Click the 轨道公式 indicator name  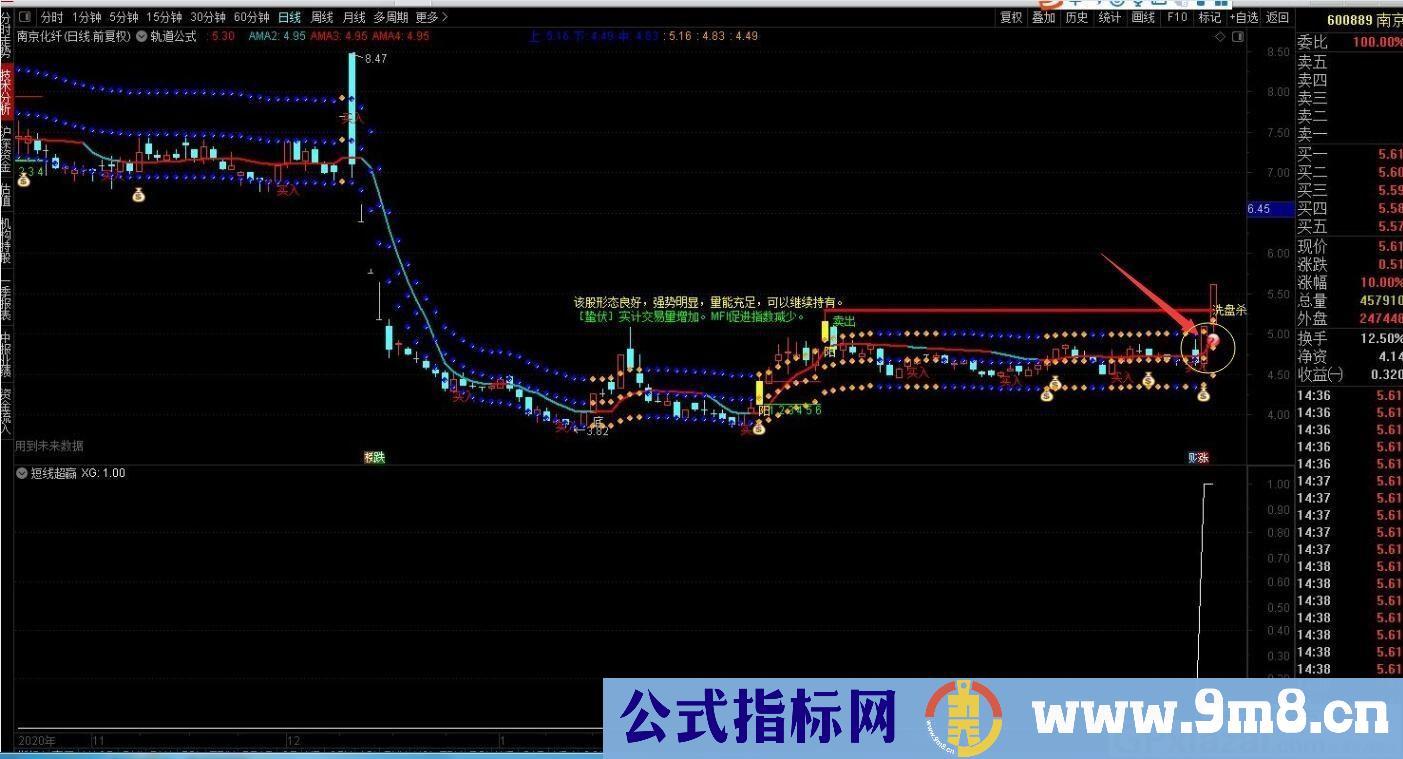click(173, 36)
